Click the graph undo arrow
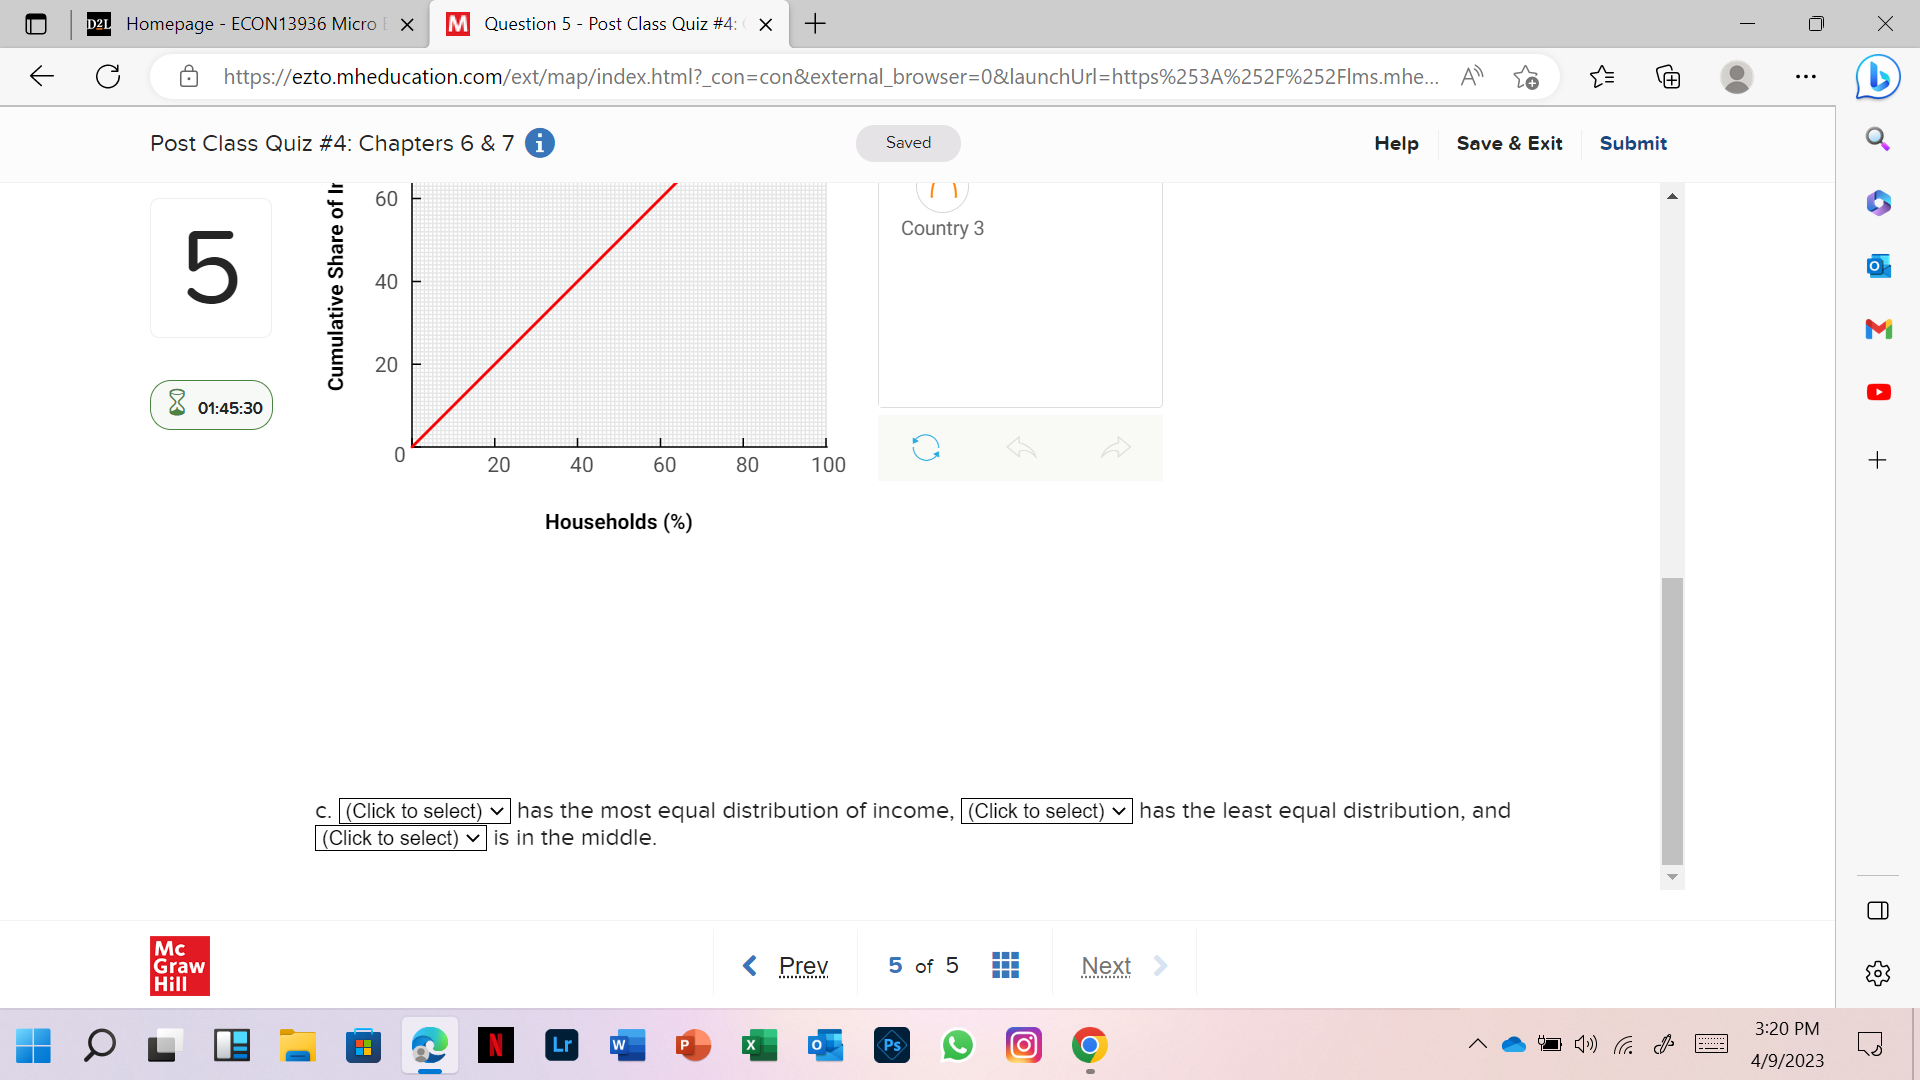This screenshot has height=1080, width=1920. (x=1021, y=447)
